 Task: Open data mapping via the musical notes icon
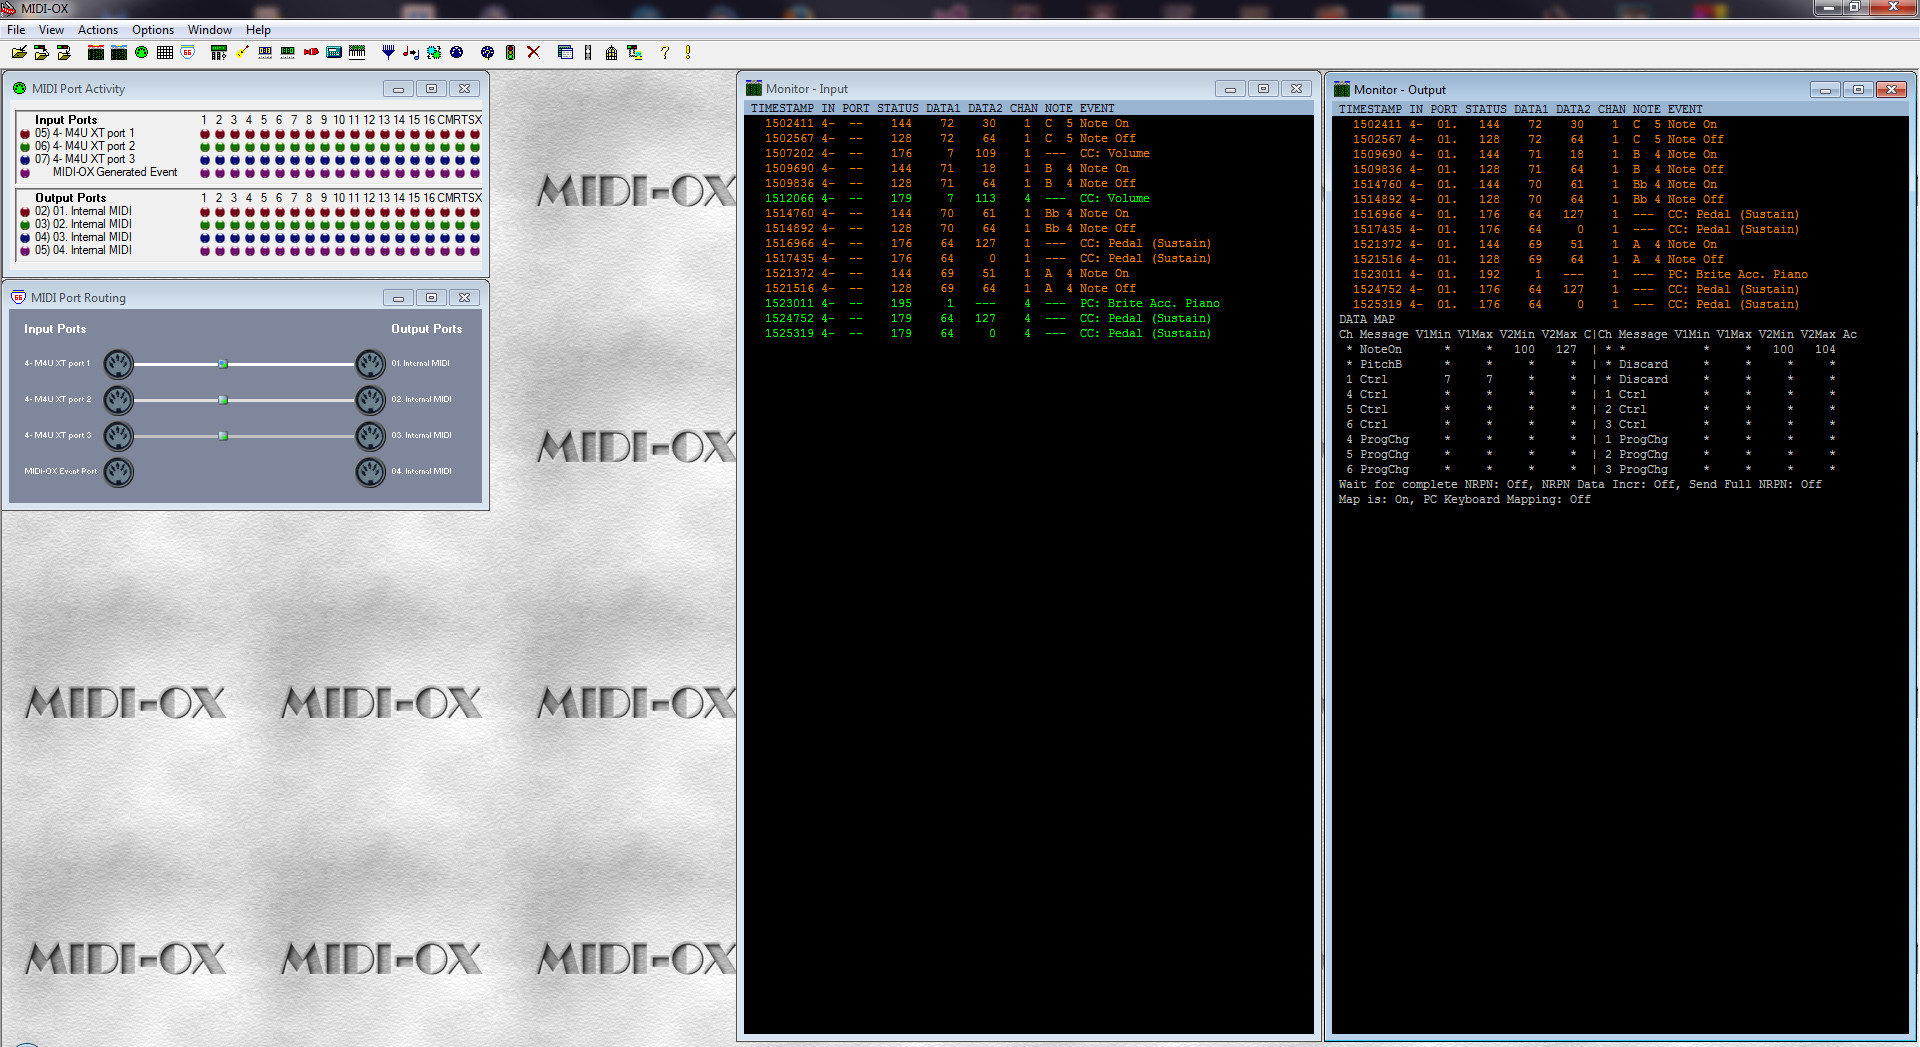(411, 52)
